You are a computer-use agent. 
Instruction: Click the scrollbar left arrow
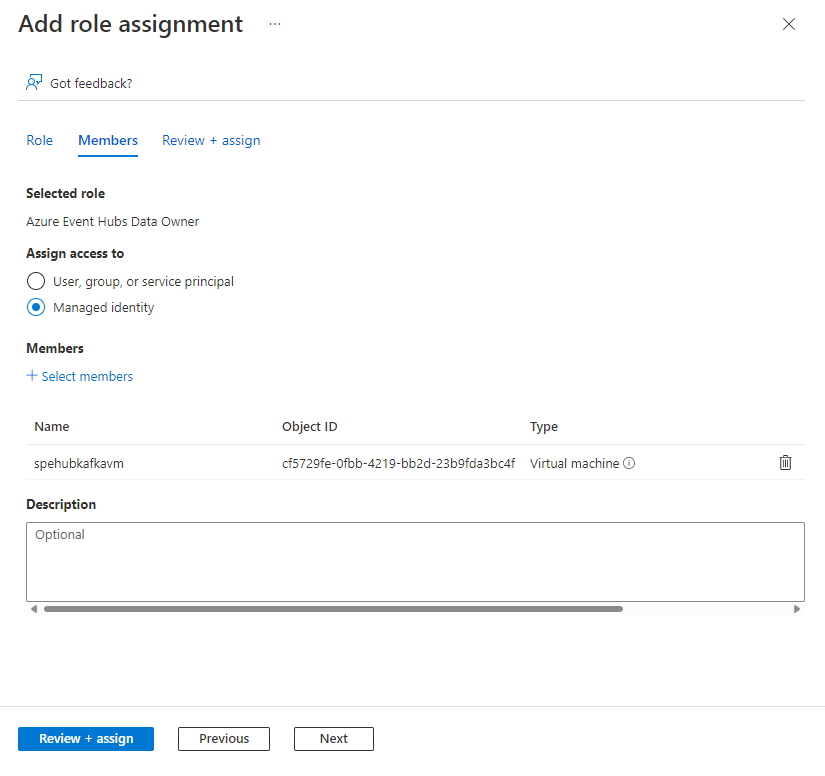(33, 608)
